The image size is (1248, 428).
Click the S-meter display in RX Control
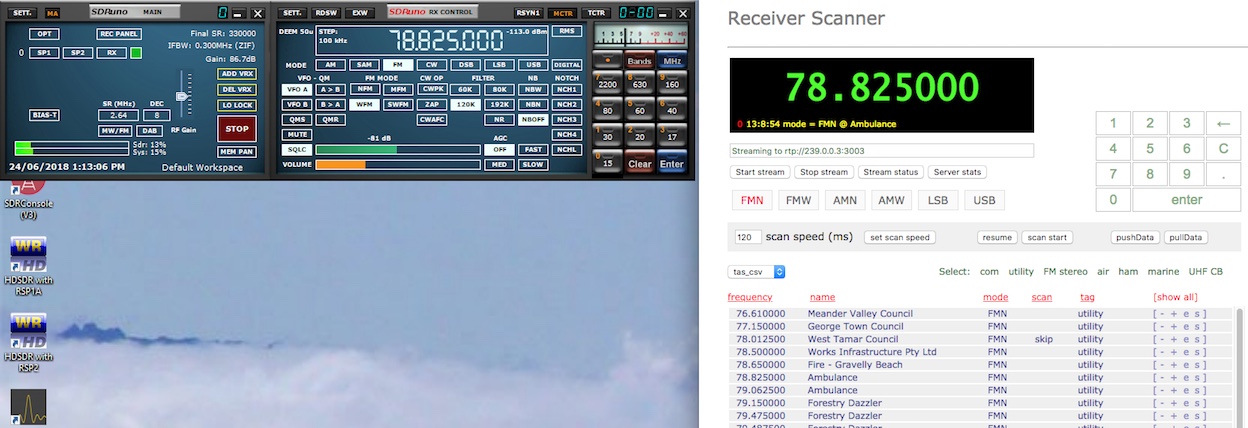[639, 35]
